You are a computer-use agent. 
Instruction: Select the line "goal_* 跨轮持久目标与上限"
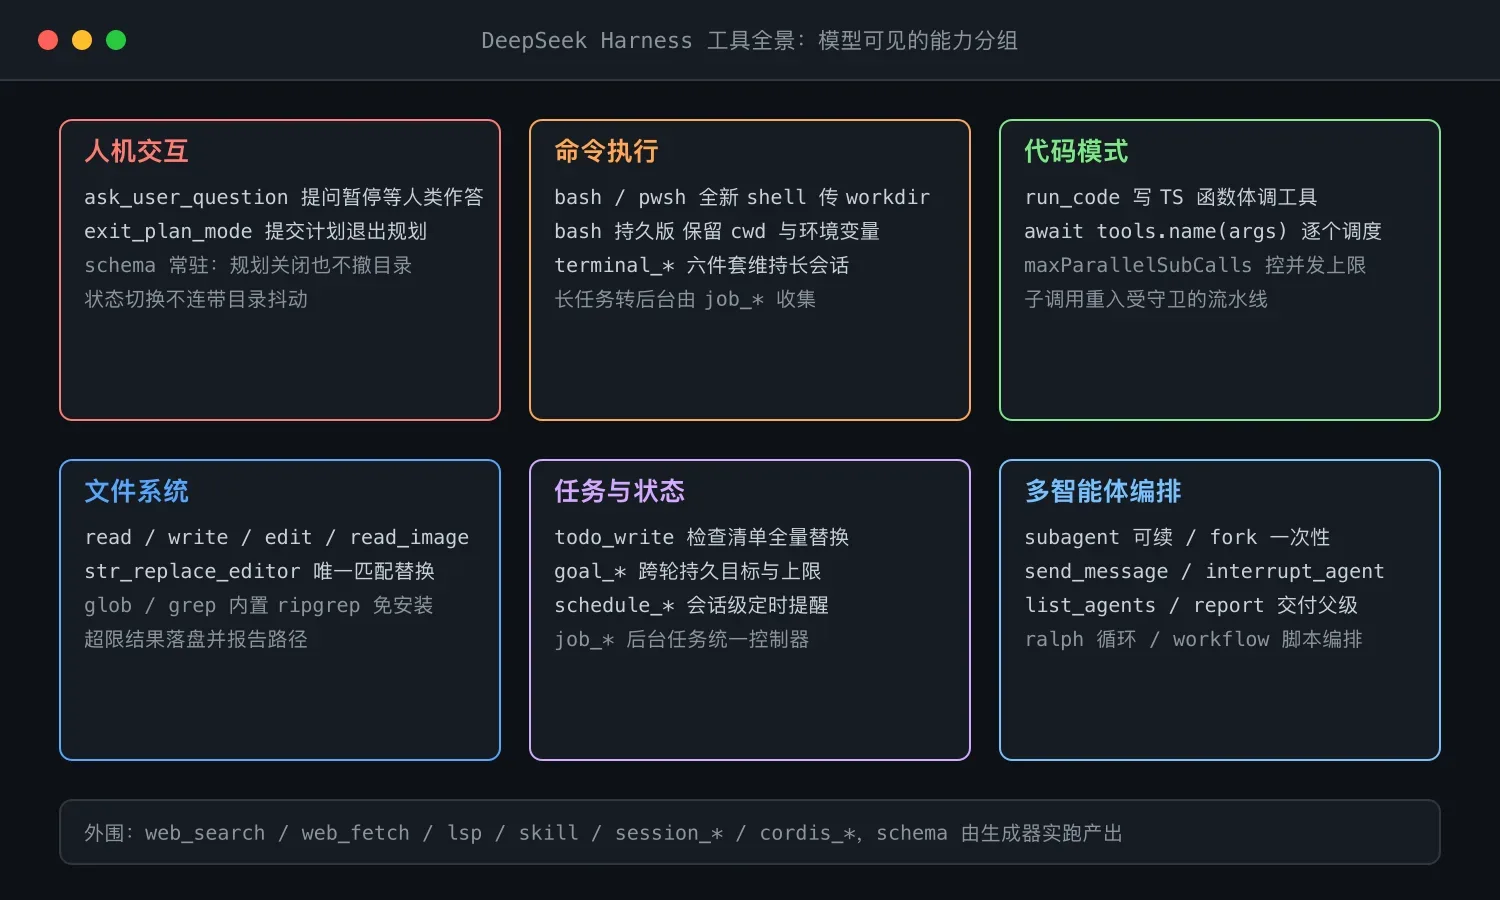(x=688, y=571)
